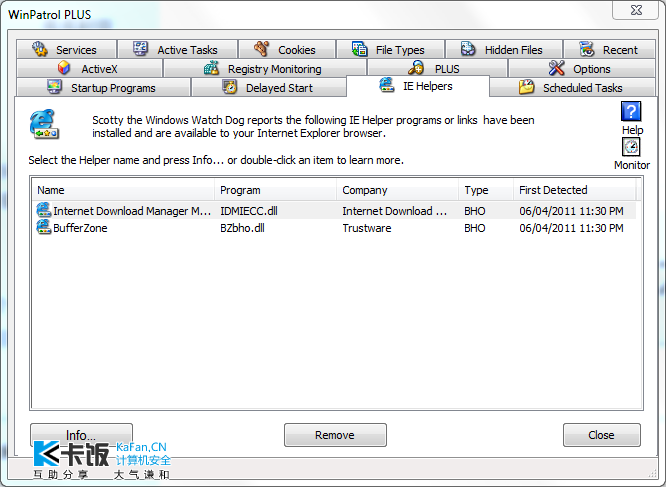
Task: Go to the Options tab
Action: click(x=582, y=68)
